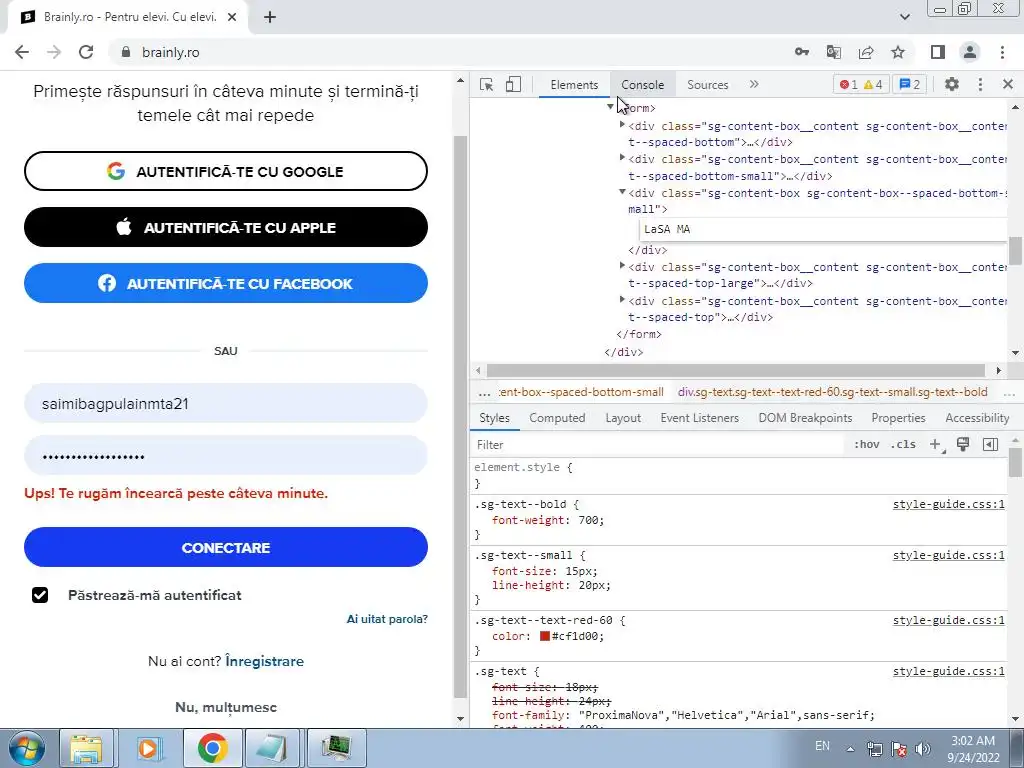Viewport: 1024px width, 768px height.
Task: Click the paintbrush rendering emulation icon
Action: [963, 445]
